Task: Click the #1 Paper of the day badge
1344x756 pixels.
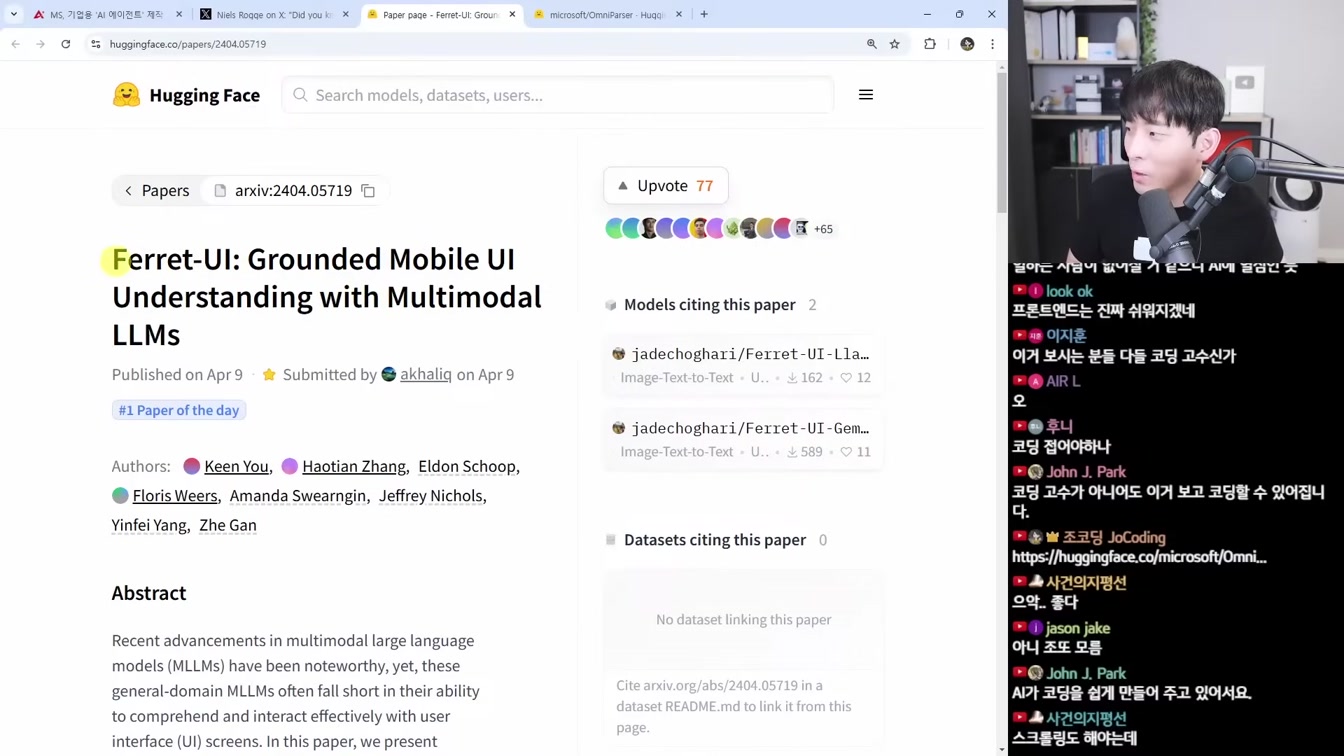Action: pyautogui.click(x=179, y=410)
